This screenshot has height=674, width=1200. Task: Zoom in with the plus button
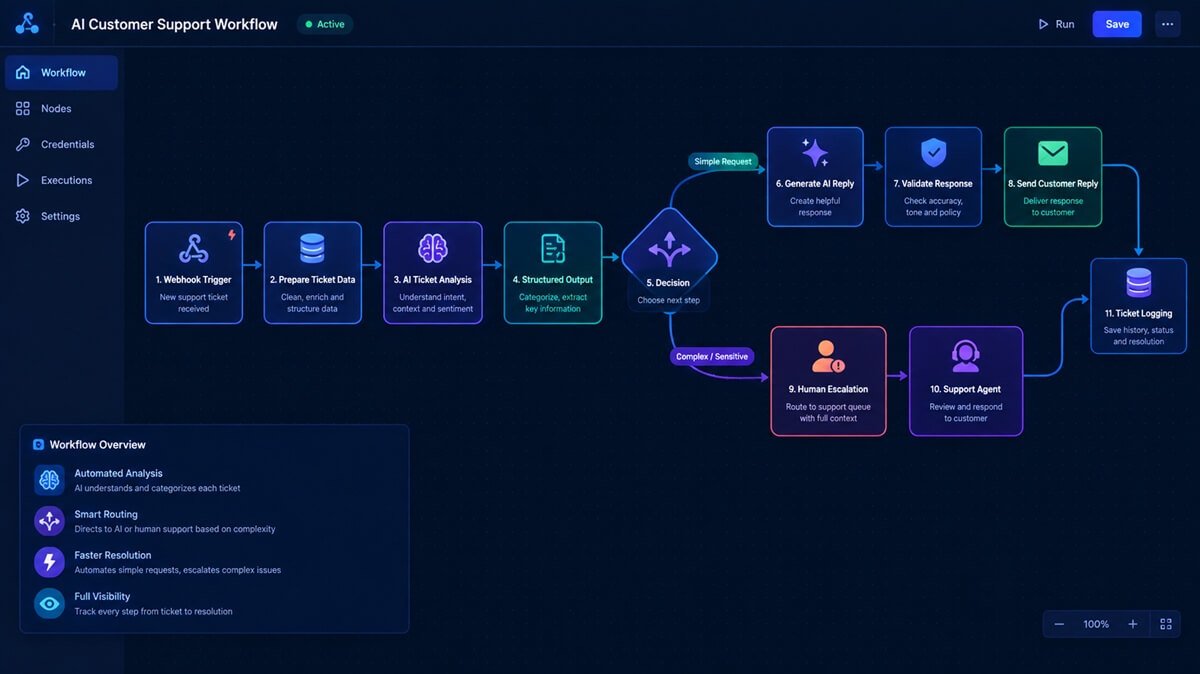tap(1133, 624)
